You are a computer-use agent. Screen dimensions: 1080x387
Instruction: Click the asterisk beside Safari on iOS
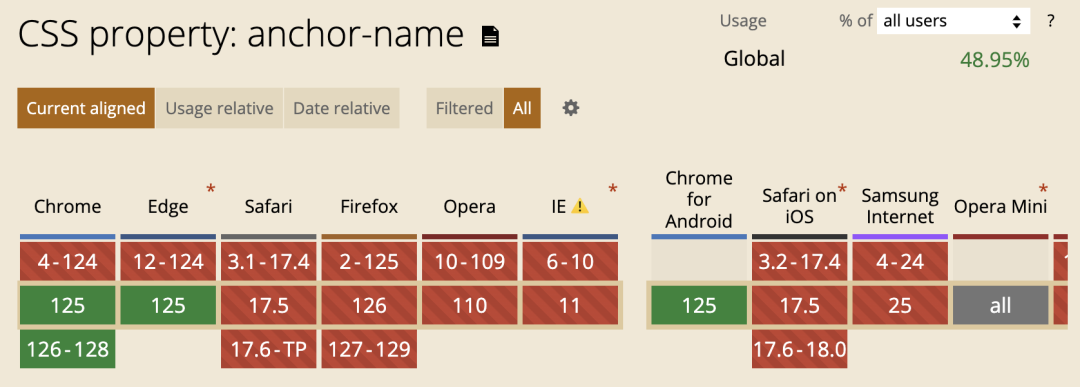[x=841, y=189]
